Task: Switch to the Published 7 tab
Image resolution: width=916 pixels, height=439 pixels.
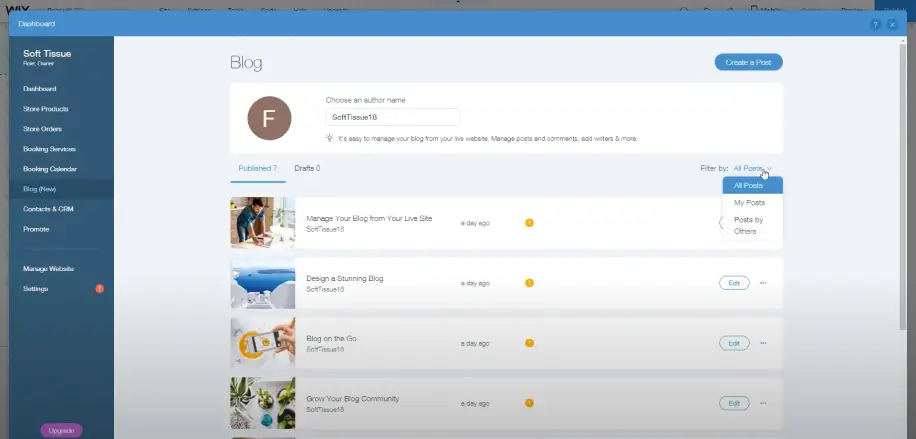Action: (x=258, y=168)
